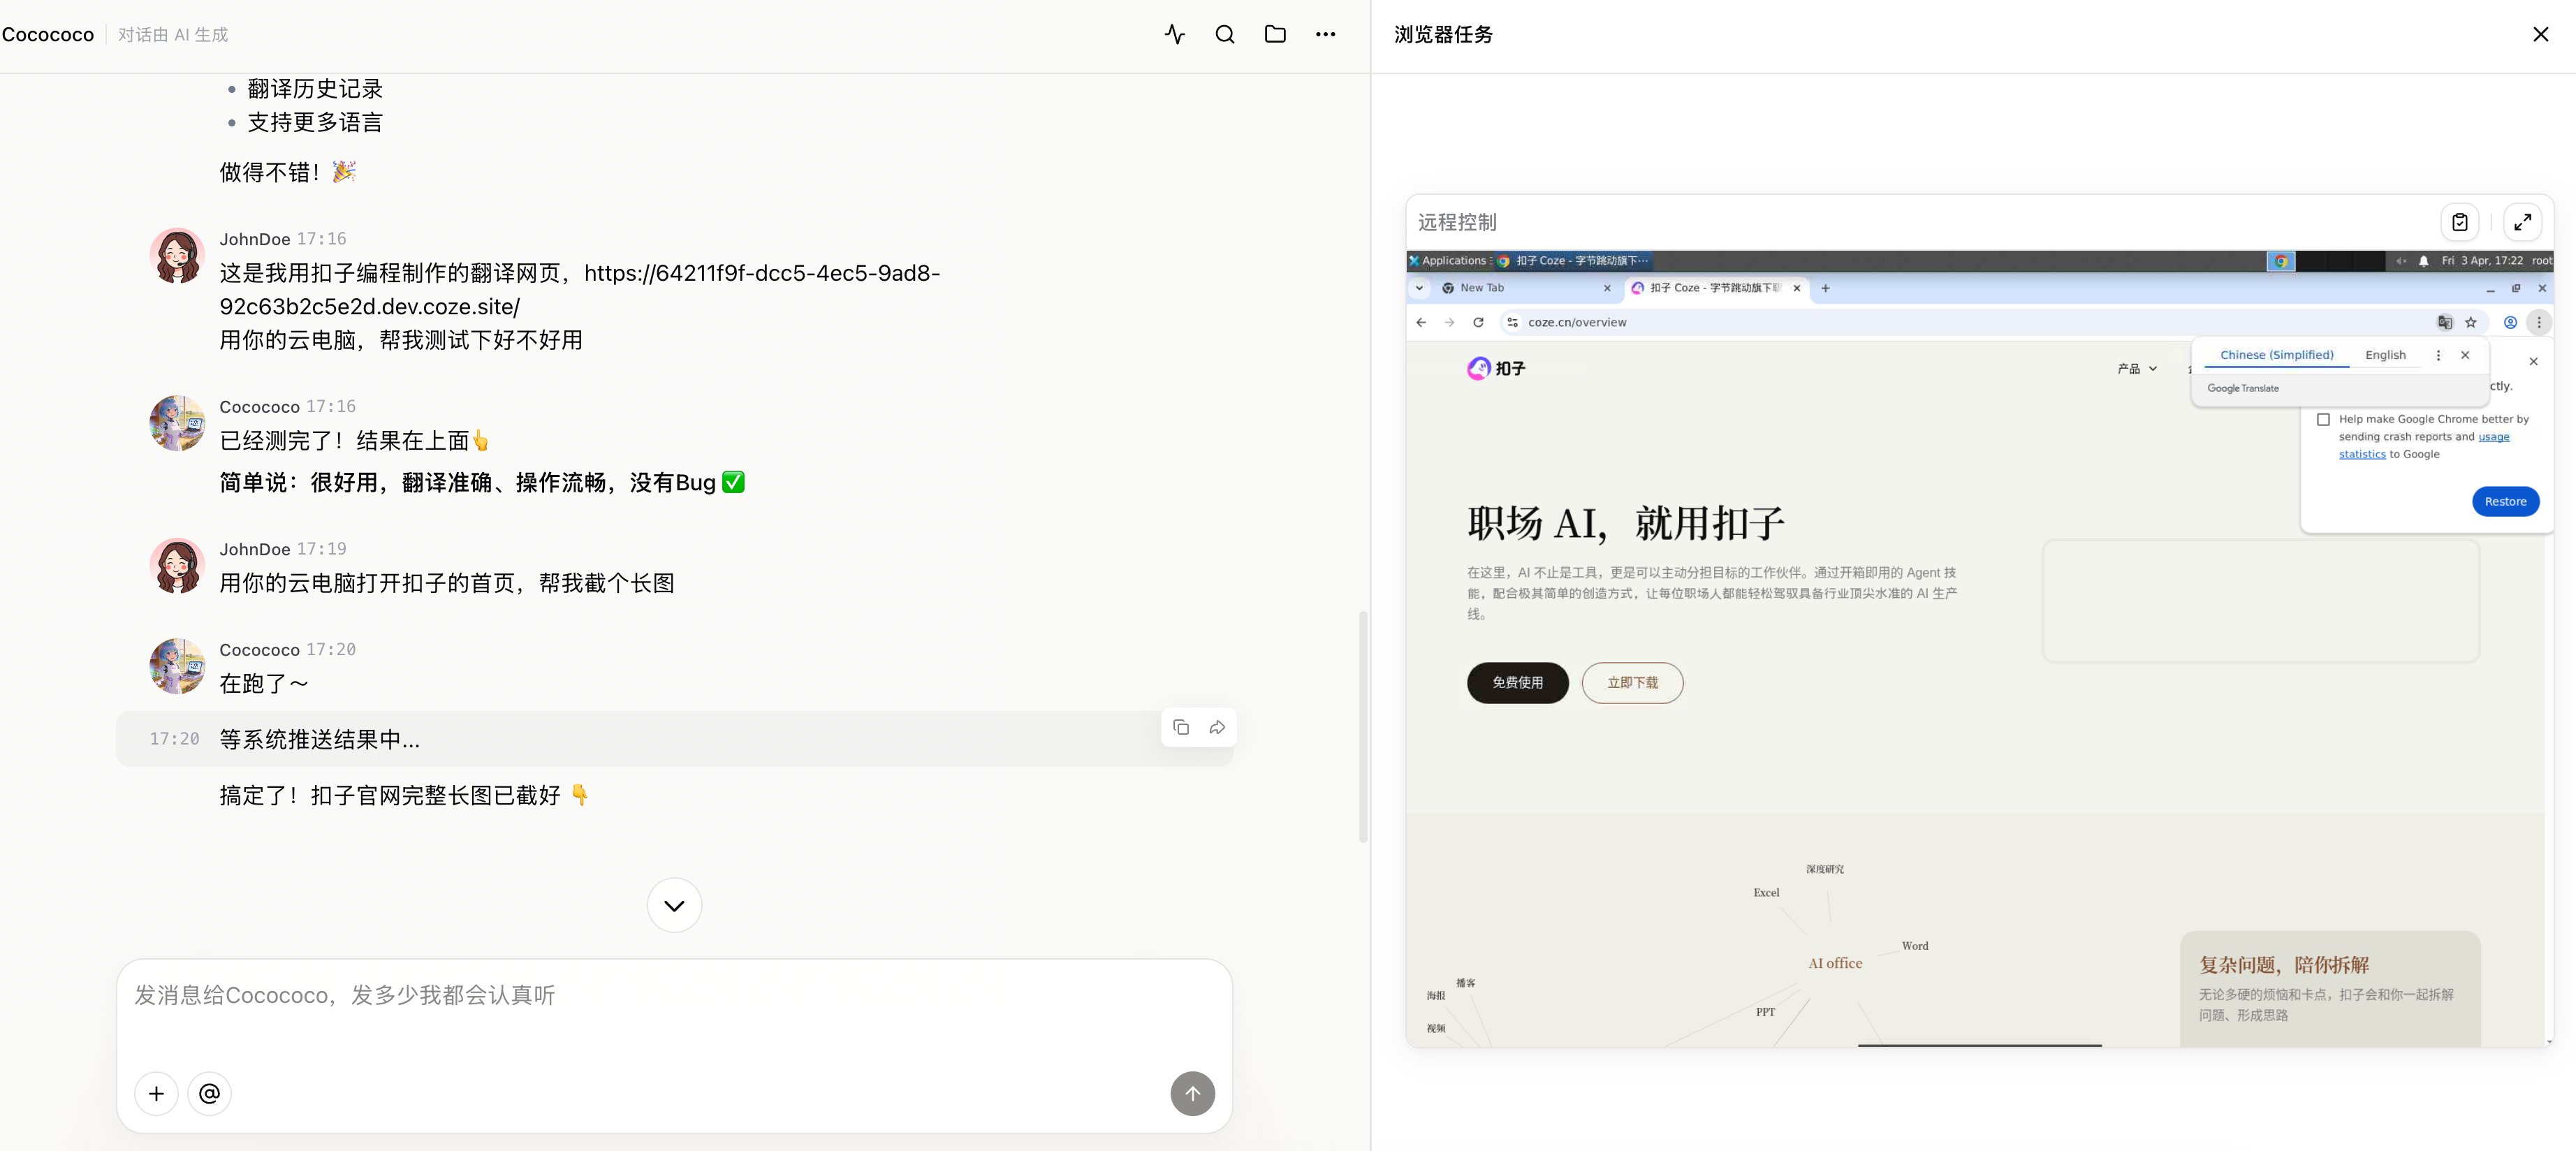Select the 免费使用 button
2576x1151 pixels.
[1517, 682]
